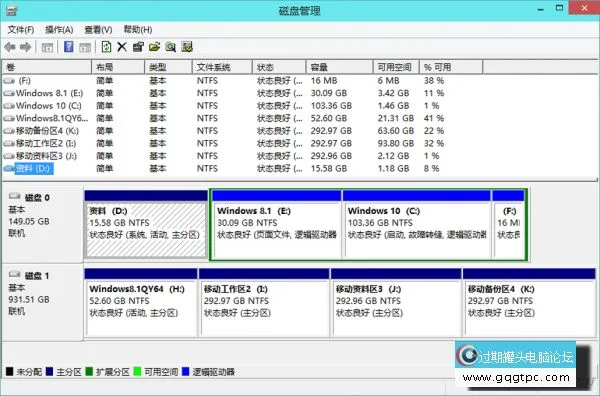Minimize the Disk Management window
This screenshot has height=396, width=600.
540,9
